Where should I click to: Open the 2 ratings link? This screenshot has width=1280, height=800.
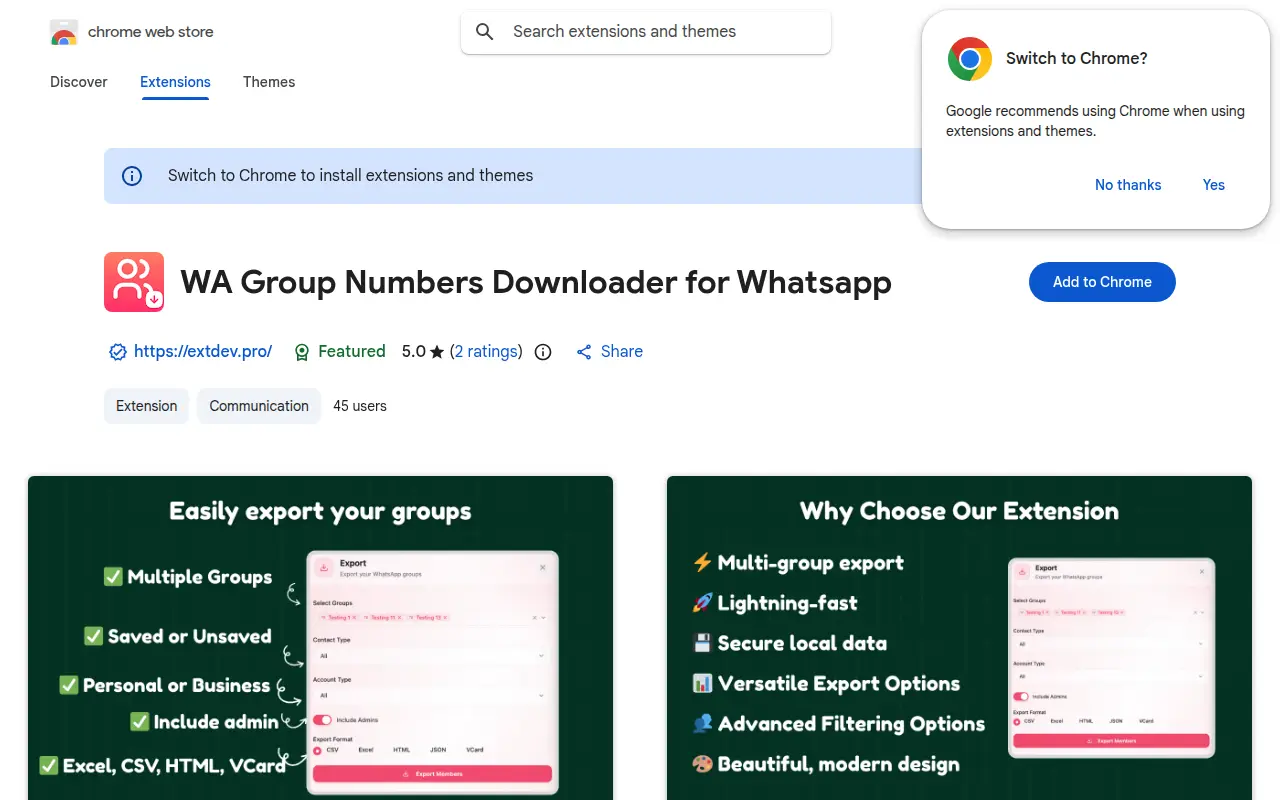point(486,352)
